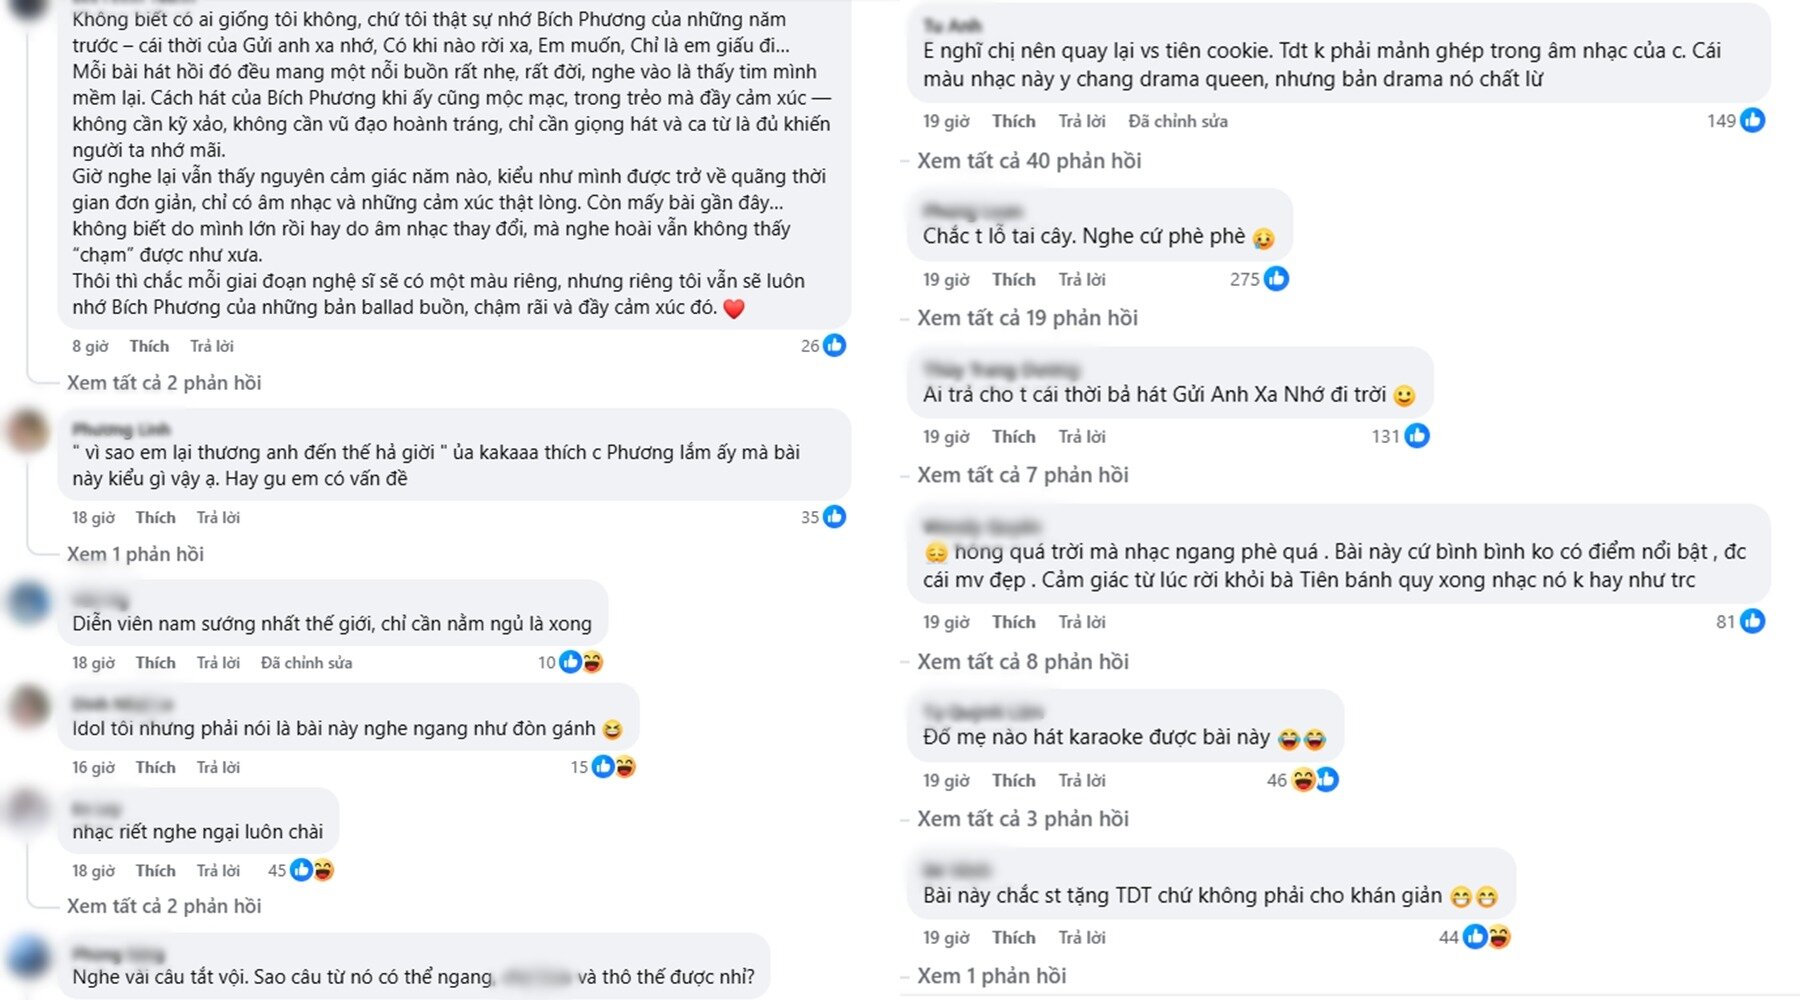This screenshot has width=1800, height=1000.
Task: Click the like reaction icon beside 26
Action: [834, 346]
